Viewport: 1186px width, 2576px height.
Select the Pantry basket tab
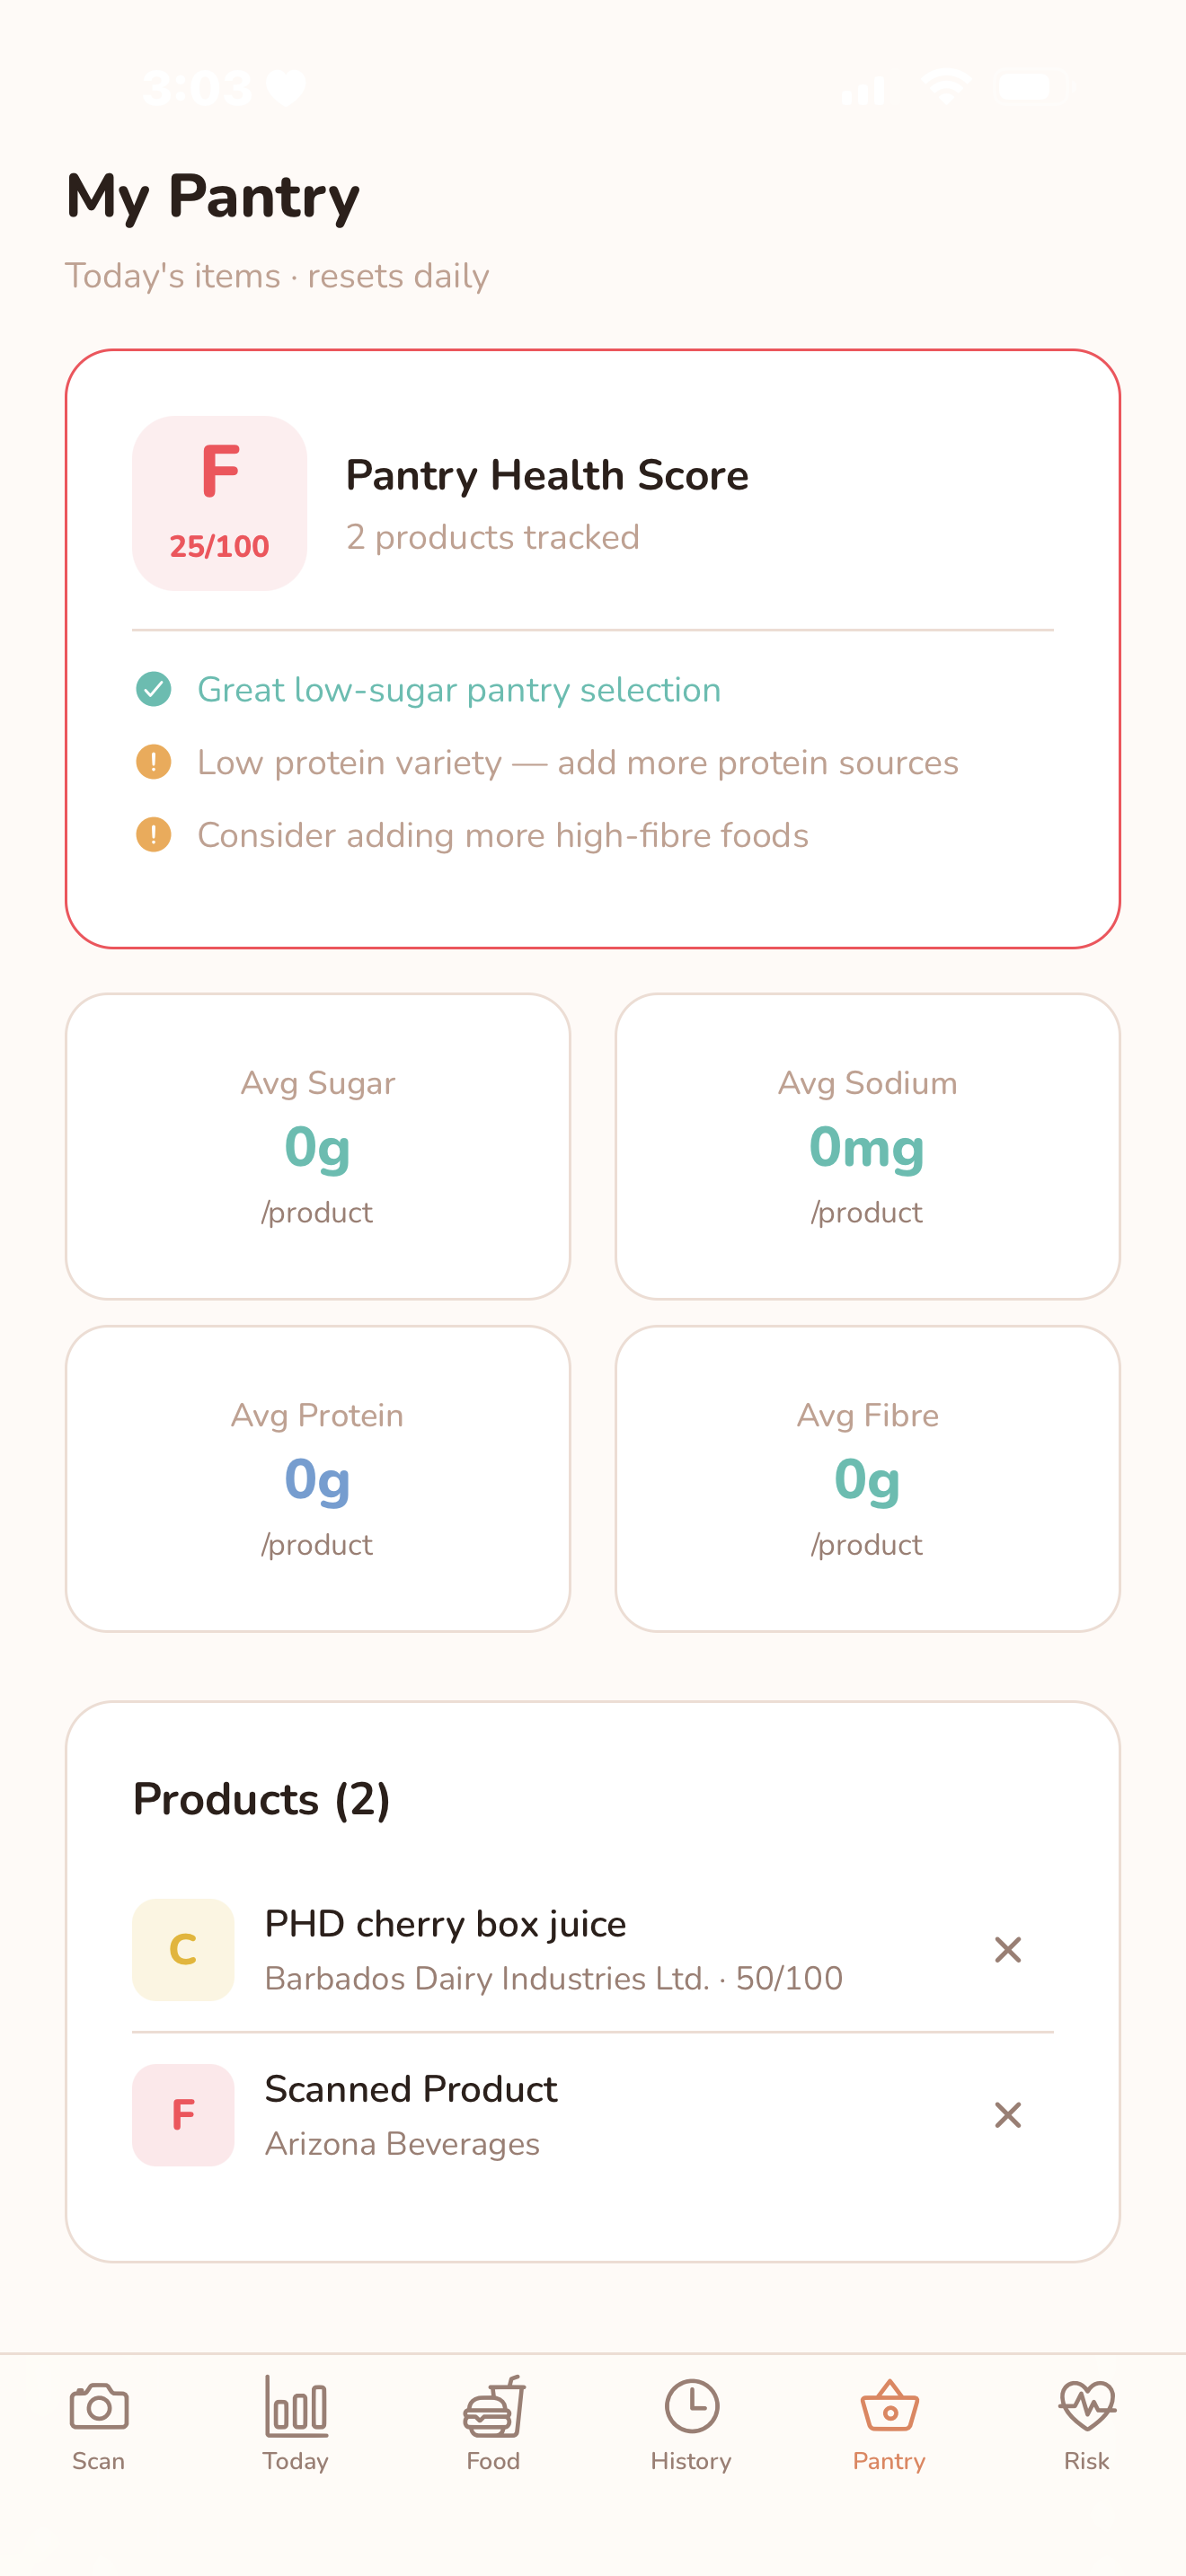pyautogui.click(x=889, y=2421)
